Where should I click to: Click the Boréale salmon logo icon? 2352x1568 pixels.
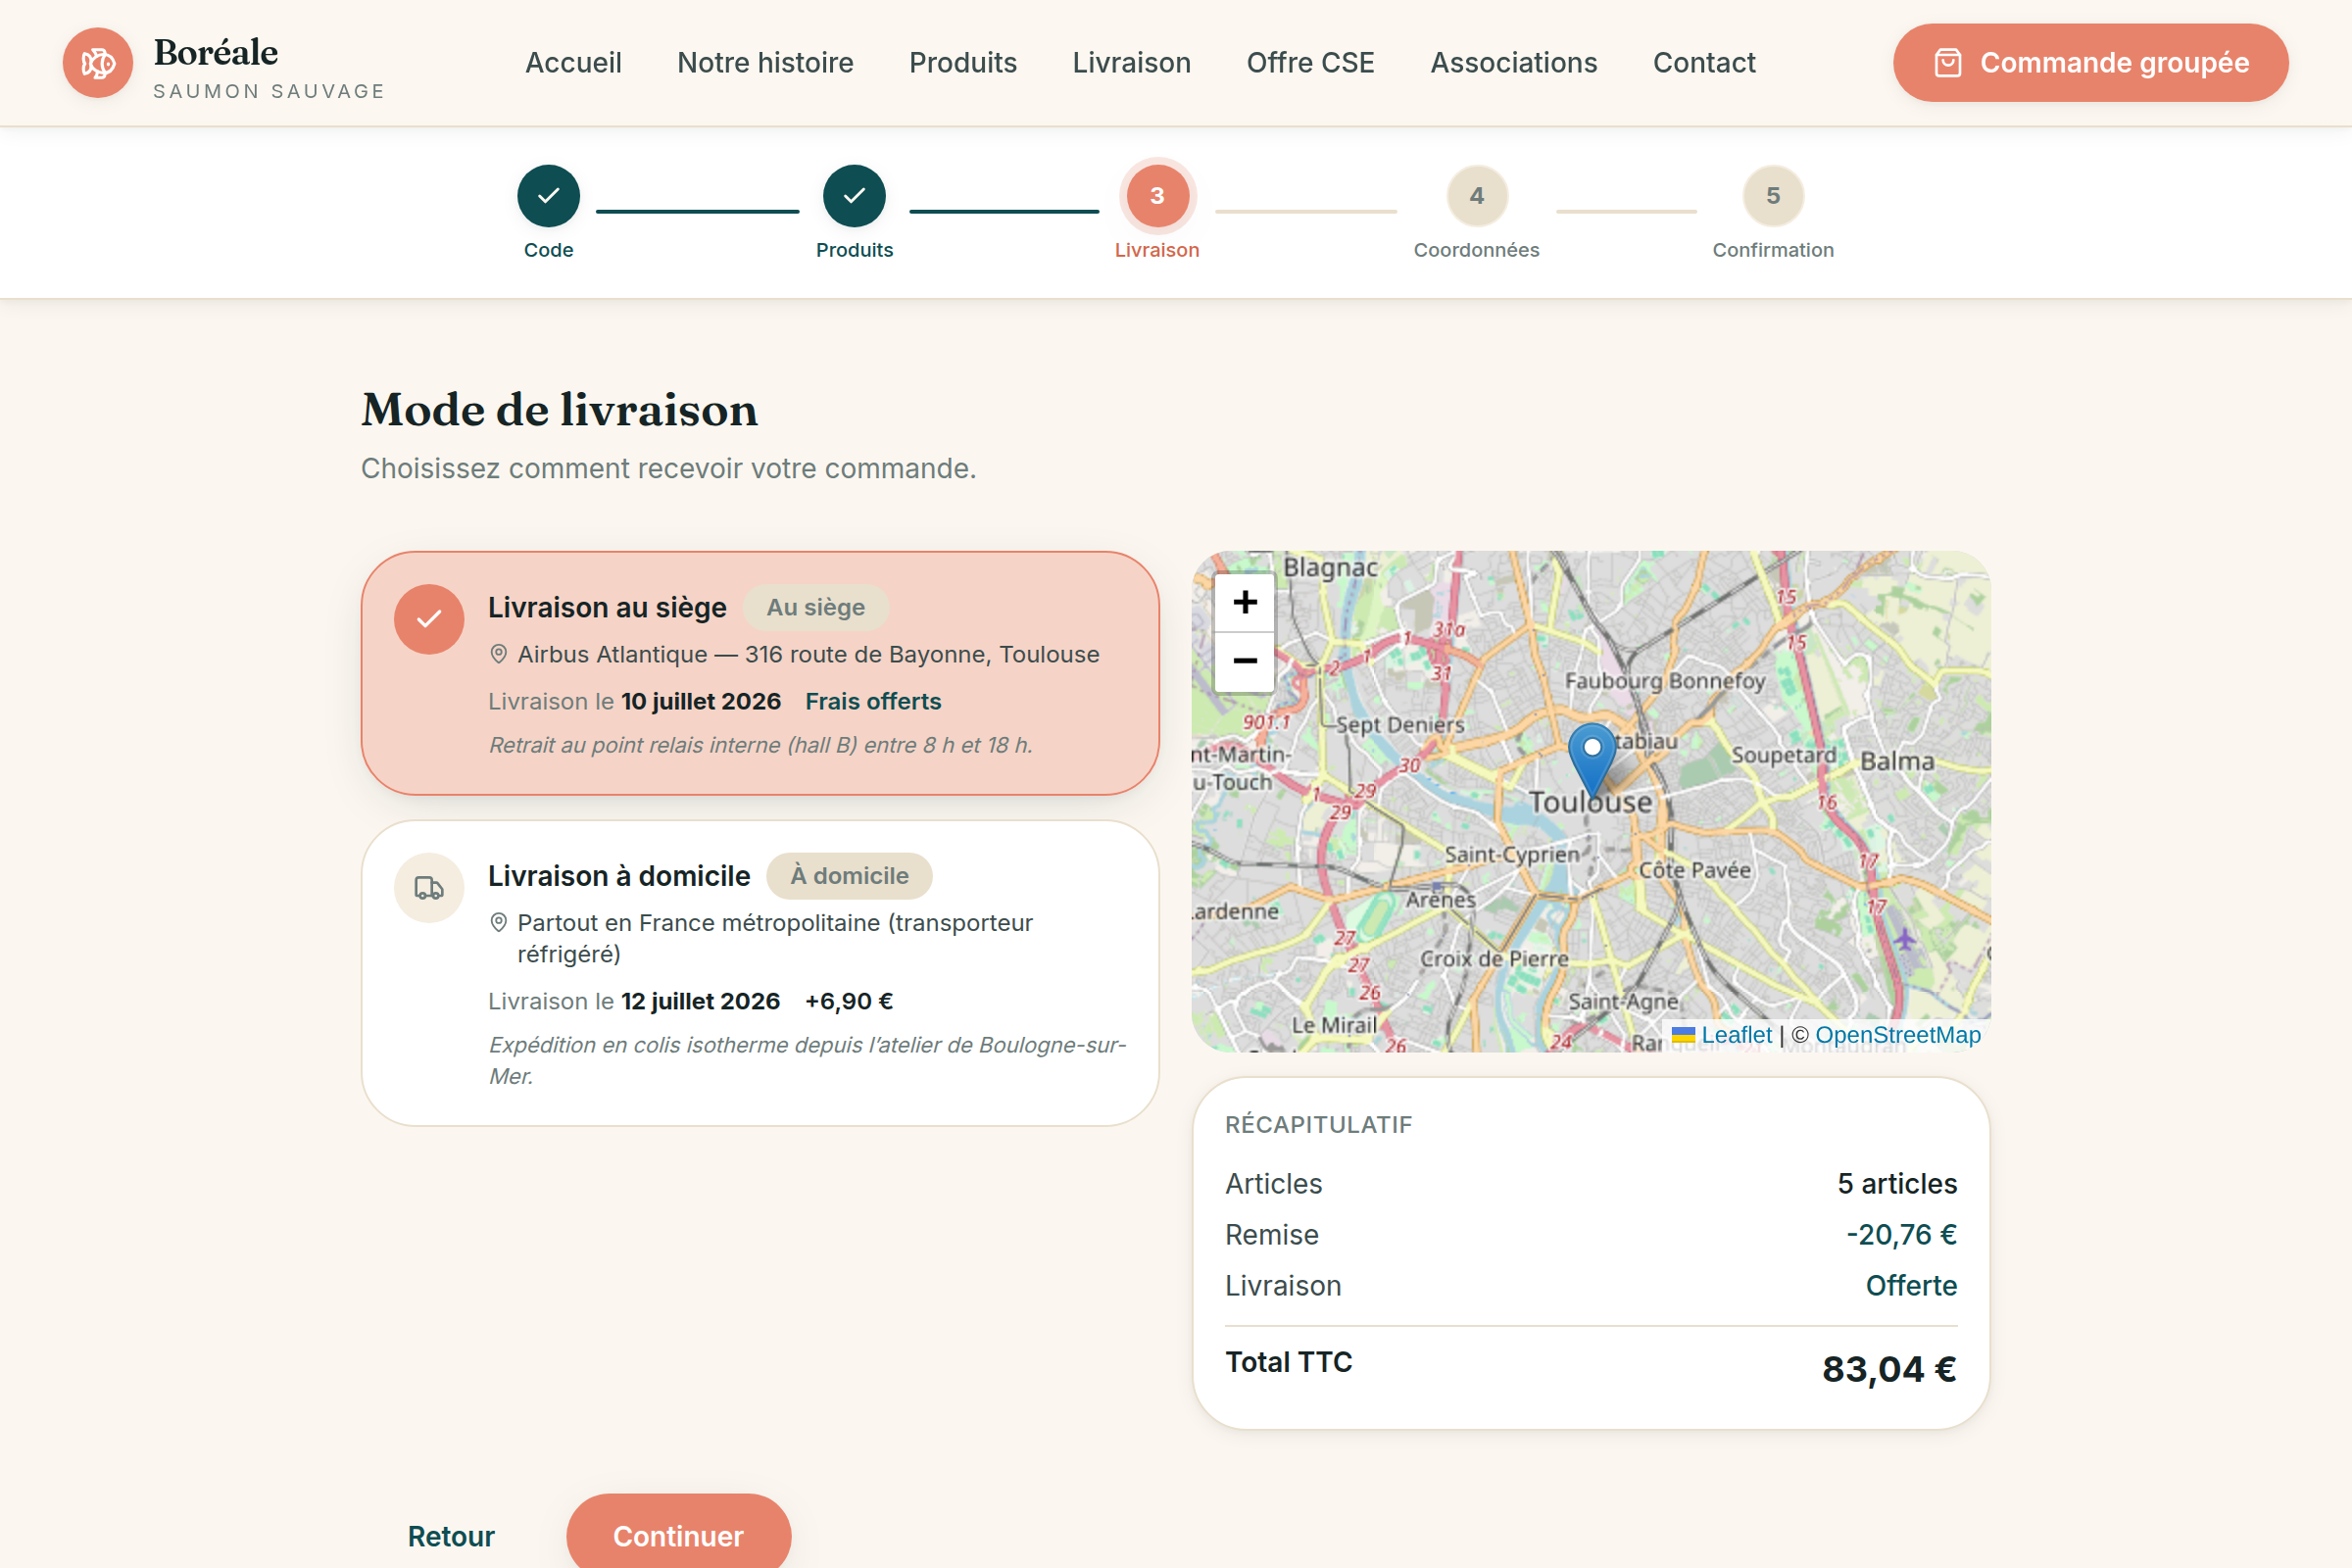tap(97, 63)
